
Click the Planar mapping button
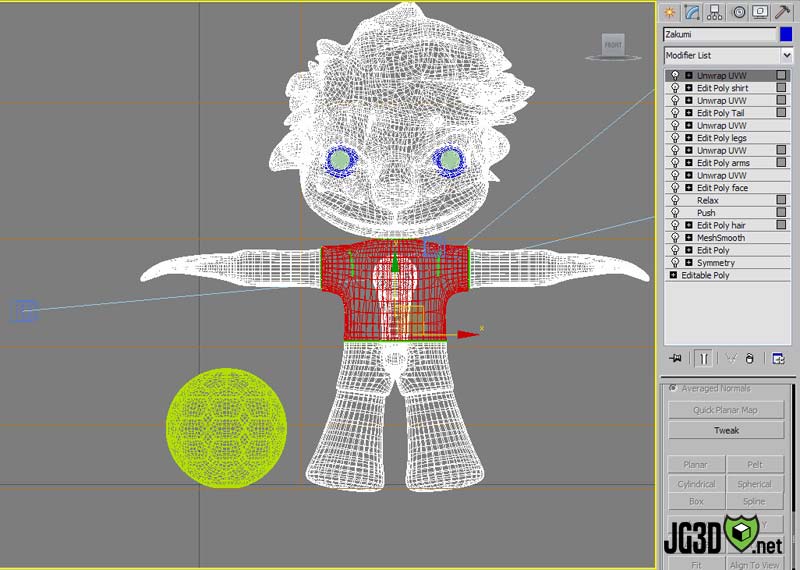(x=696, y=464)
